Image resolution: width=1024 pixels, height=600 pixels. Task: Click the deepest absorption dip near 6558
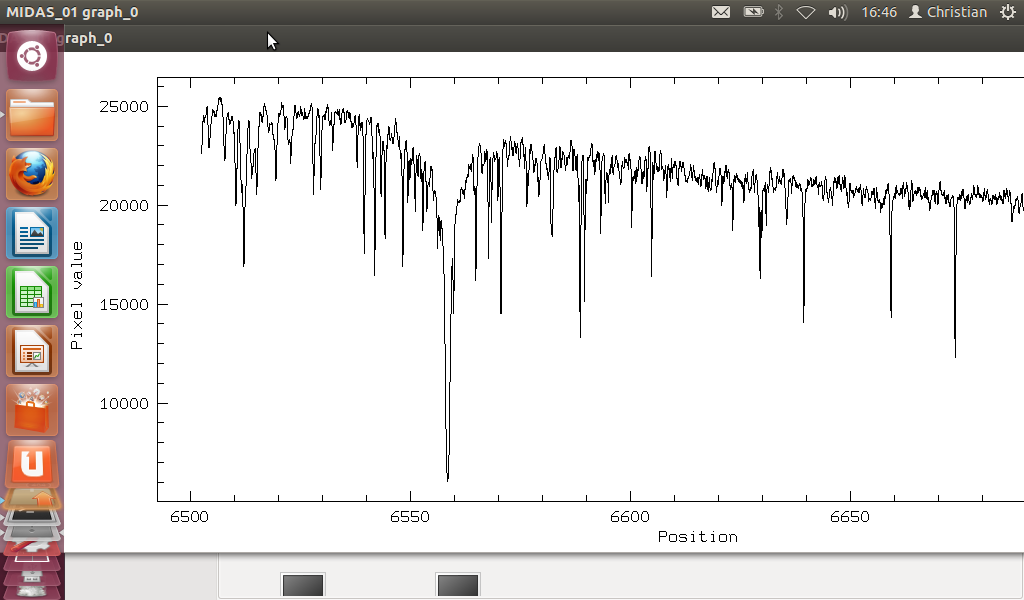tap(447, 478)
